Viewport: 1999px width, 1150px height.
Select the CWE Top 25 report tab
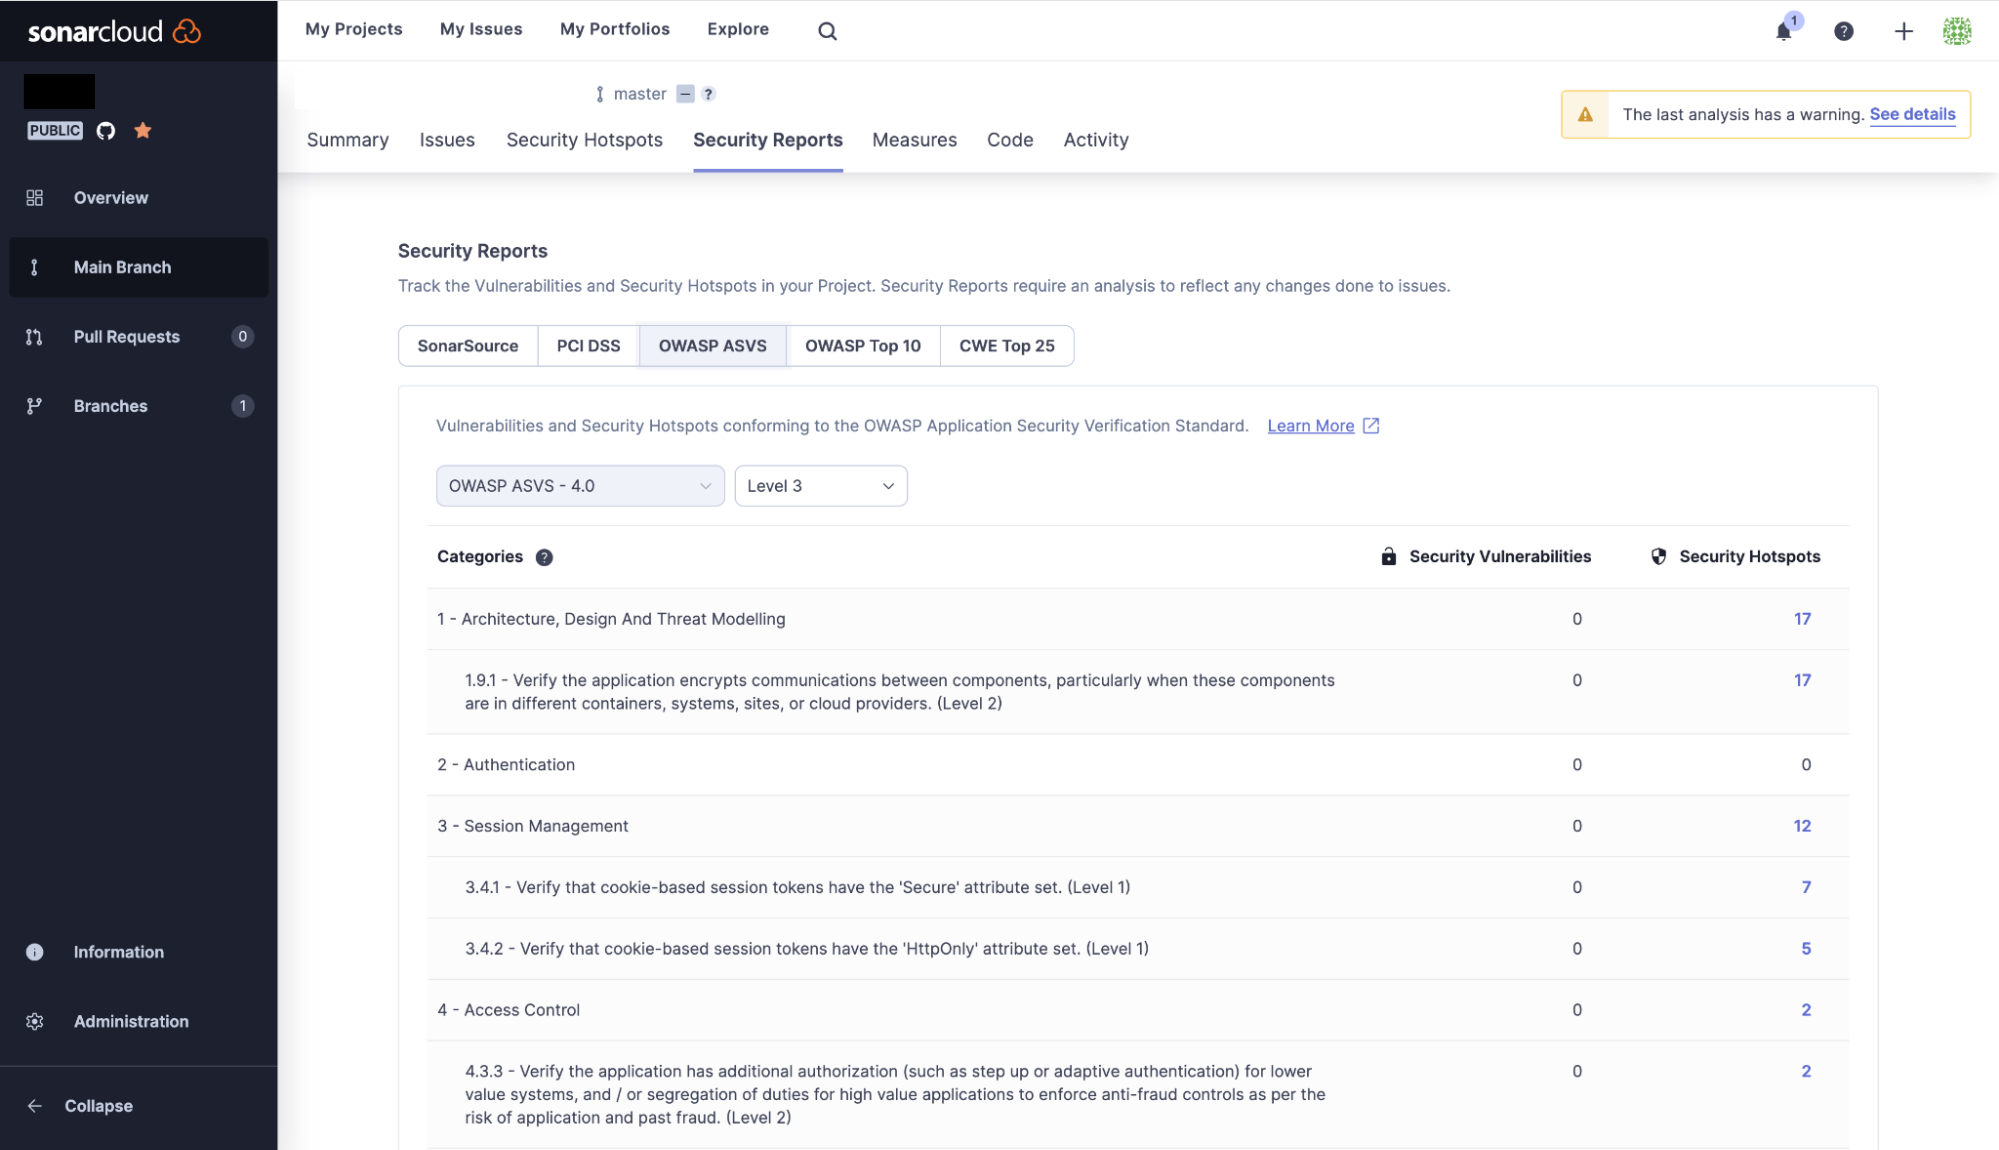click(1006, 346)
